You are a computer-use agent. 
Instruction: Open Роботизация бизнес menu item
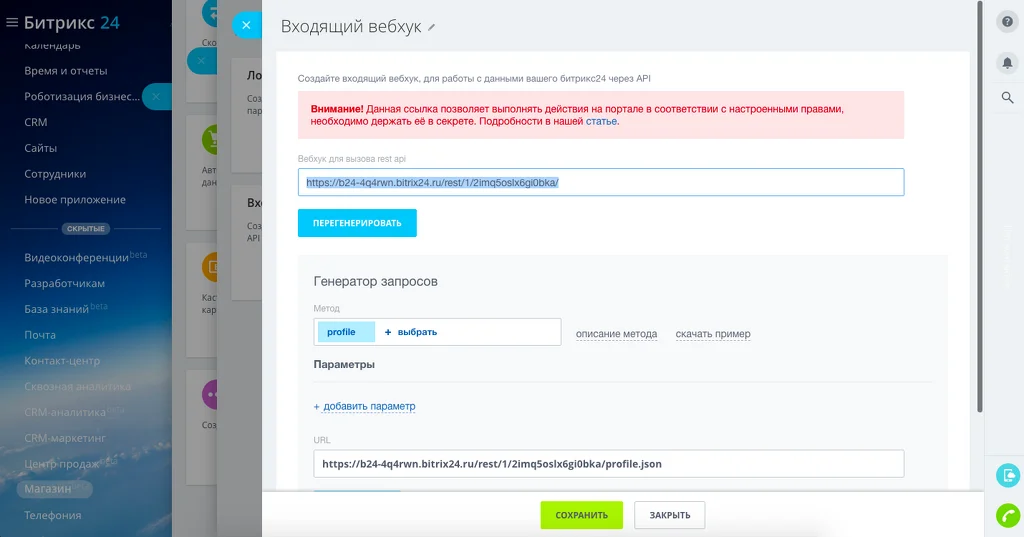82,97
